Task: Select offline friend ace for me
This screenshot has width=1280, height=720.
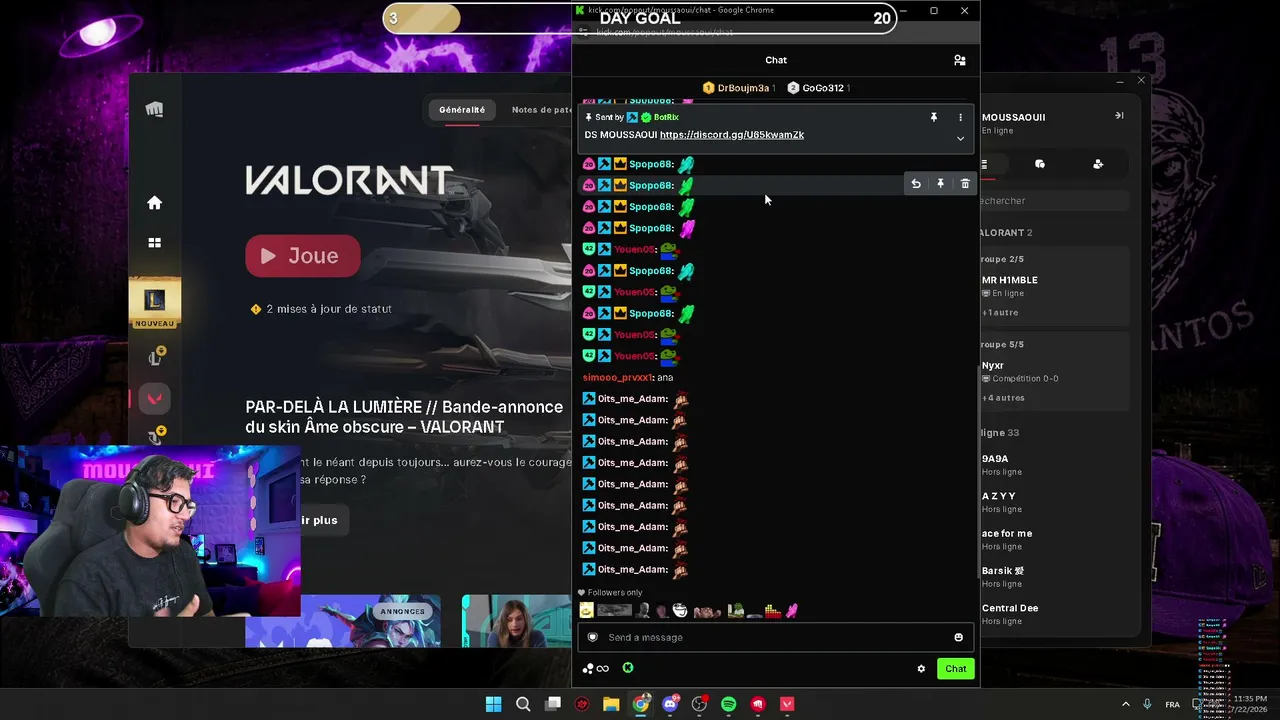Action: click(1007, 534)
